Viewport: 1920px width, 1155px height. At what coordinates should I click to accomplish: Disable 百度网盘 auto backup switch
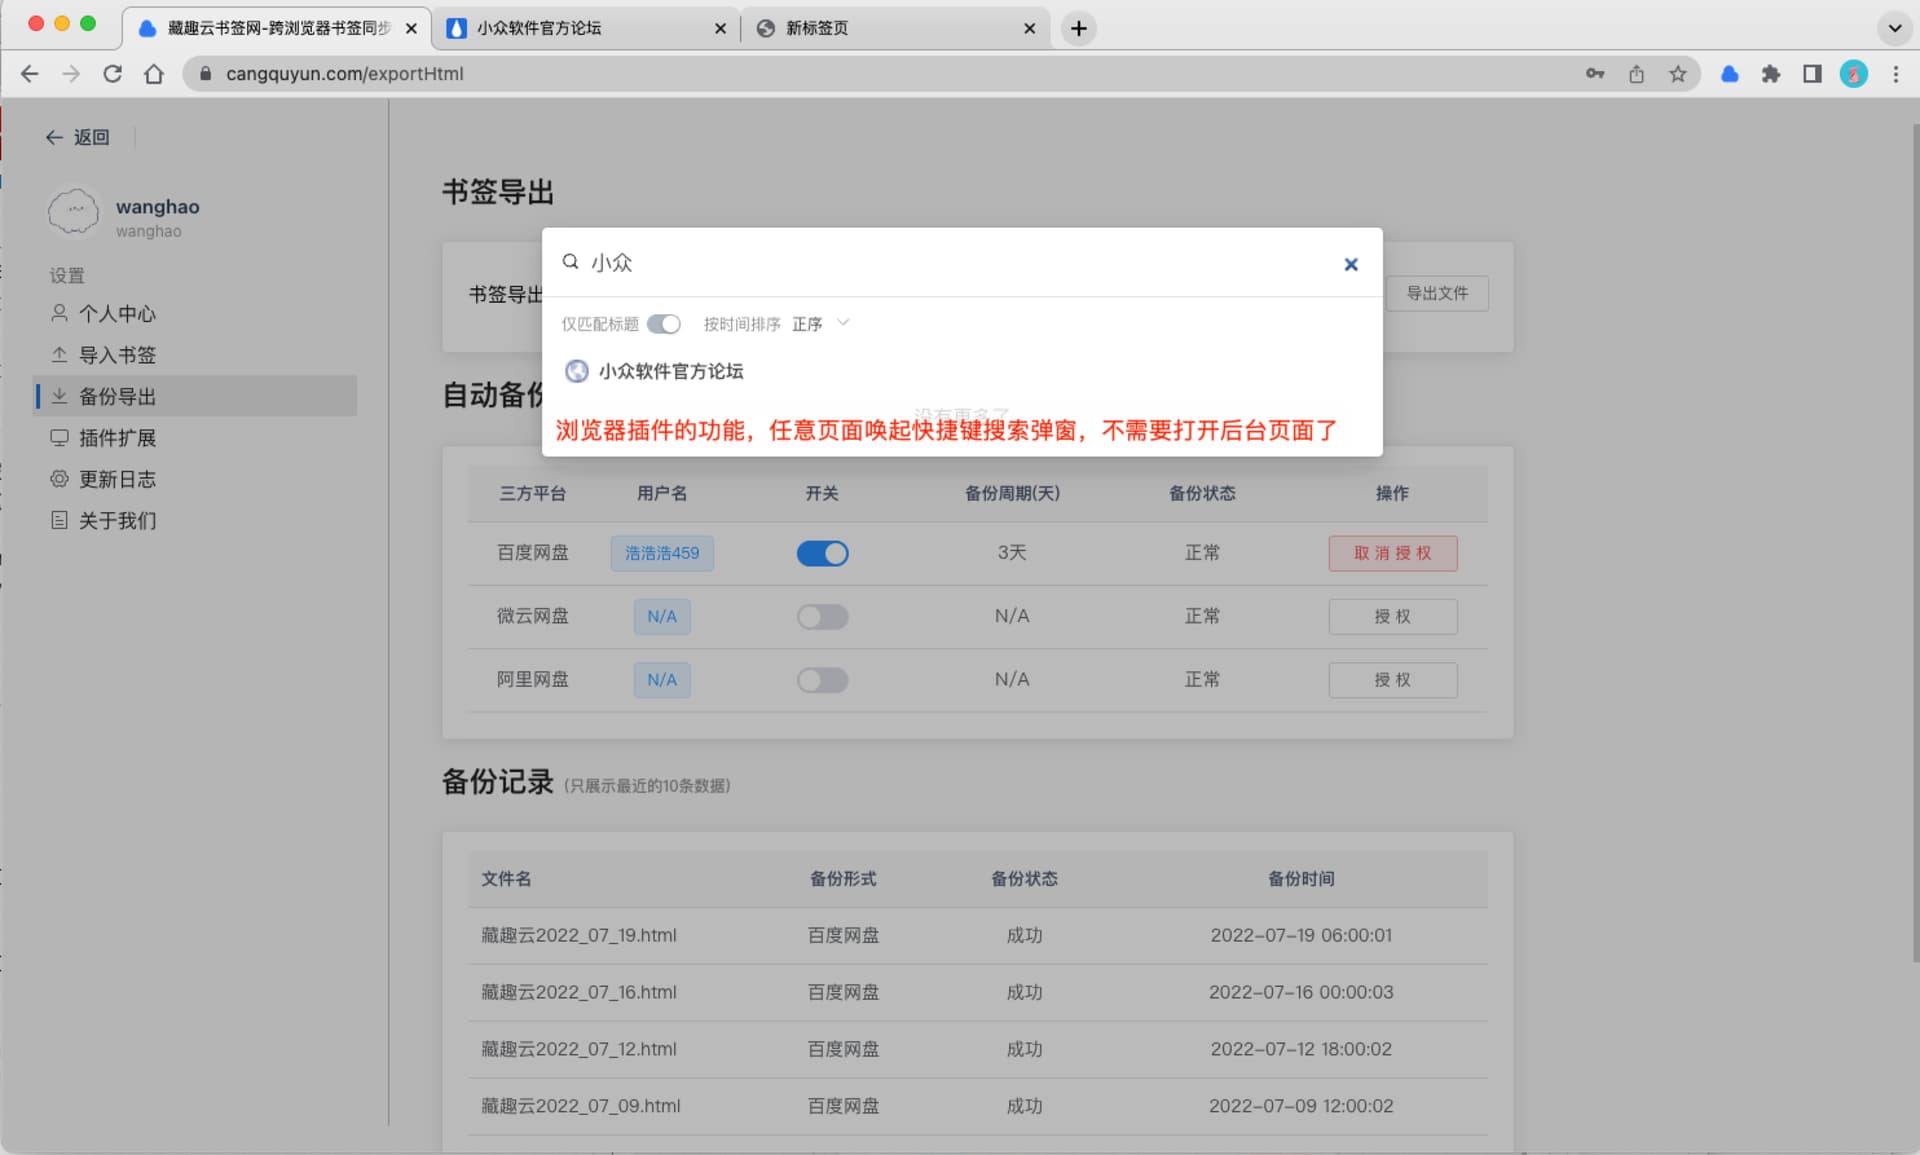[x=822, y=553]
